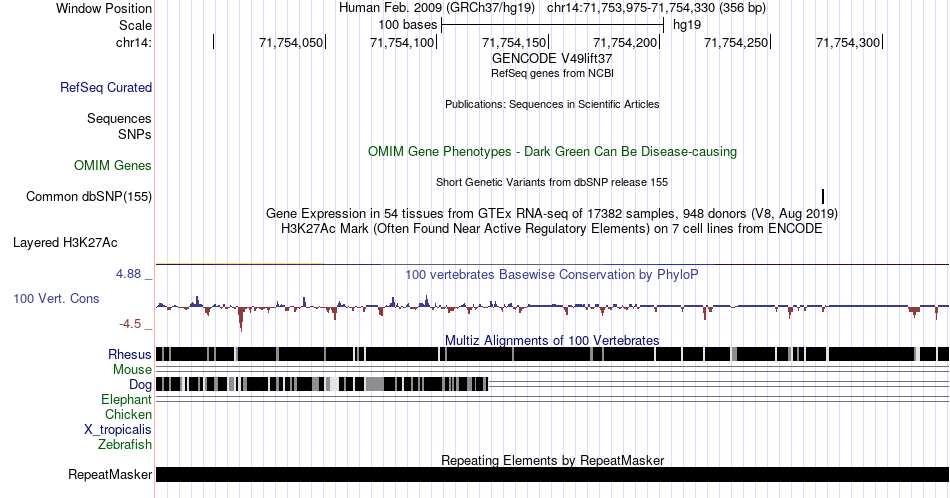950x498 pixels.
Task: Click 100 vertebrates Basewise Conservation title
Action: pos(552,274)
